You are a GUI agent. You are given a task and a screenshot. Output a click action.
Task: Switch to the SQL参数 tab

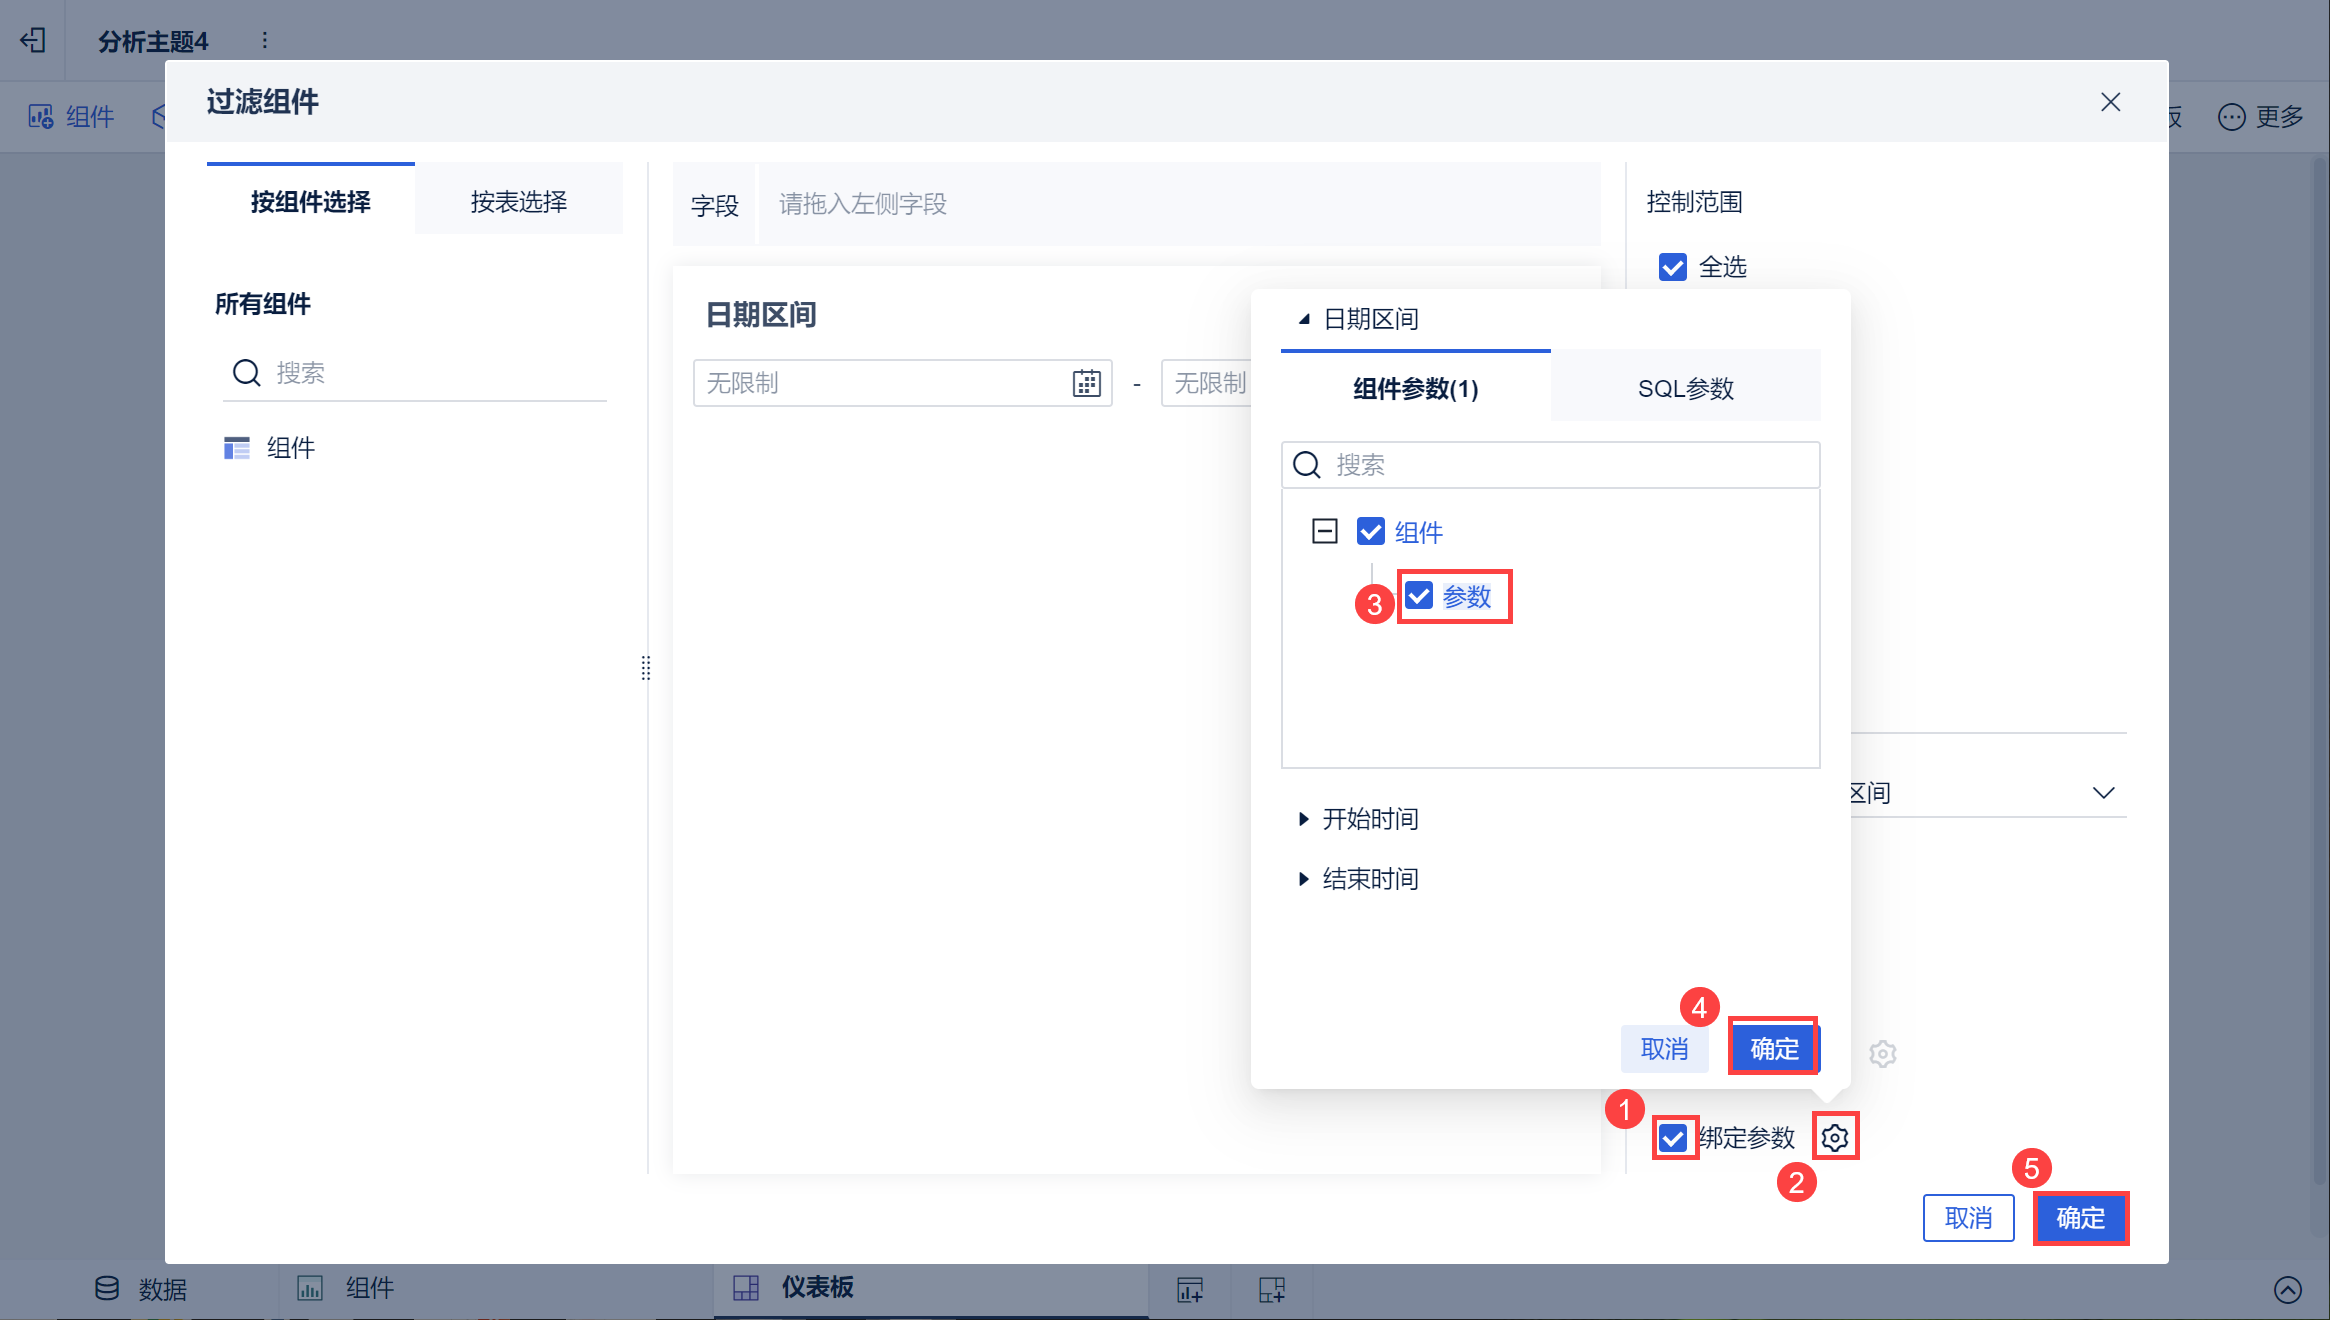tap(1685, 388)
